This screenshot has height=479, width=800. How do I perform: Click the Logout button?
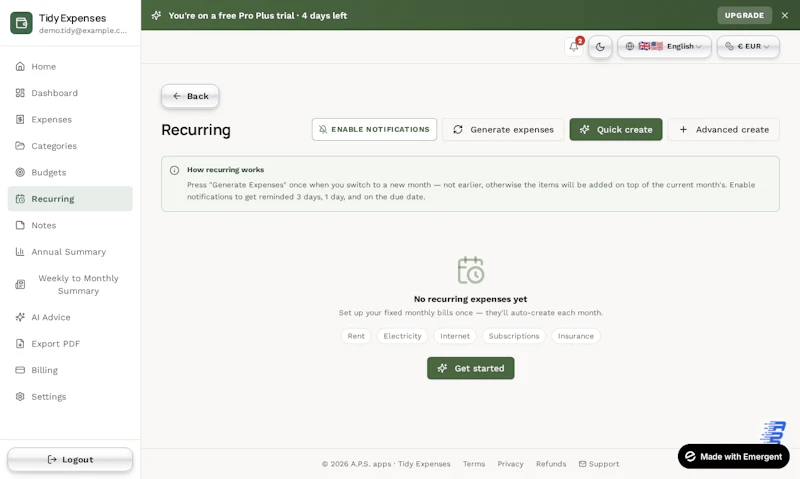(70, 460)
